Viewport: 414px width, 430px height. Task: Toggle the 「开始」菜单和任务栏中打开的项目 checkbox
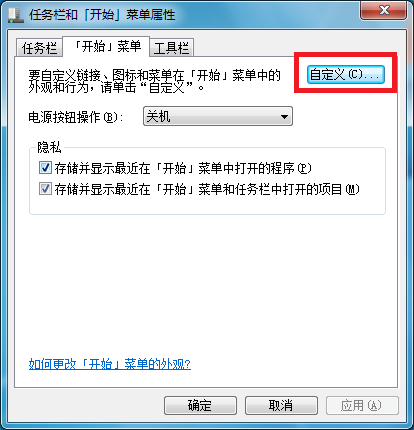click(45, 189)
